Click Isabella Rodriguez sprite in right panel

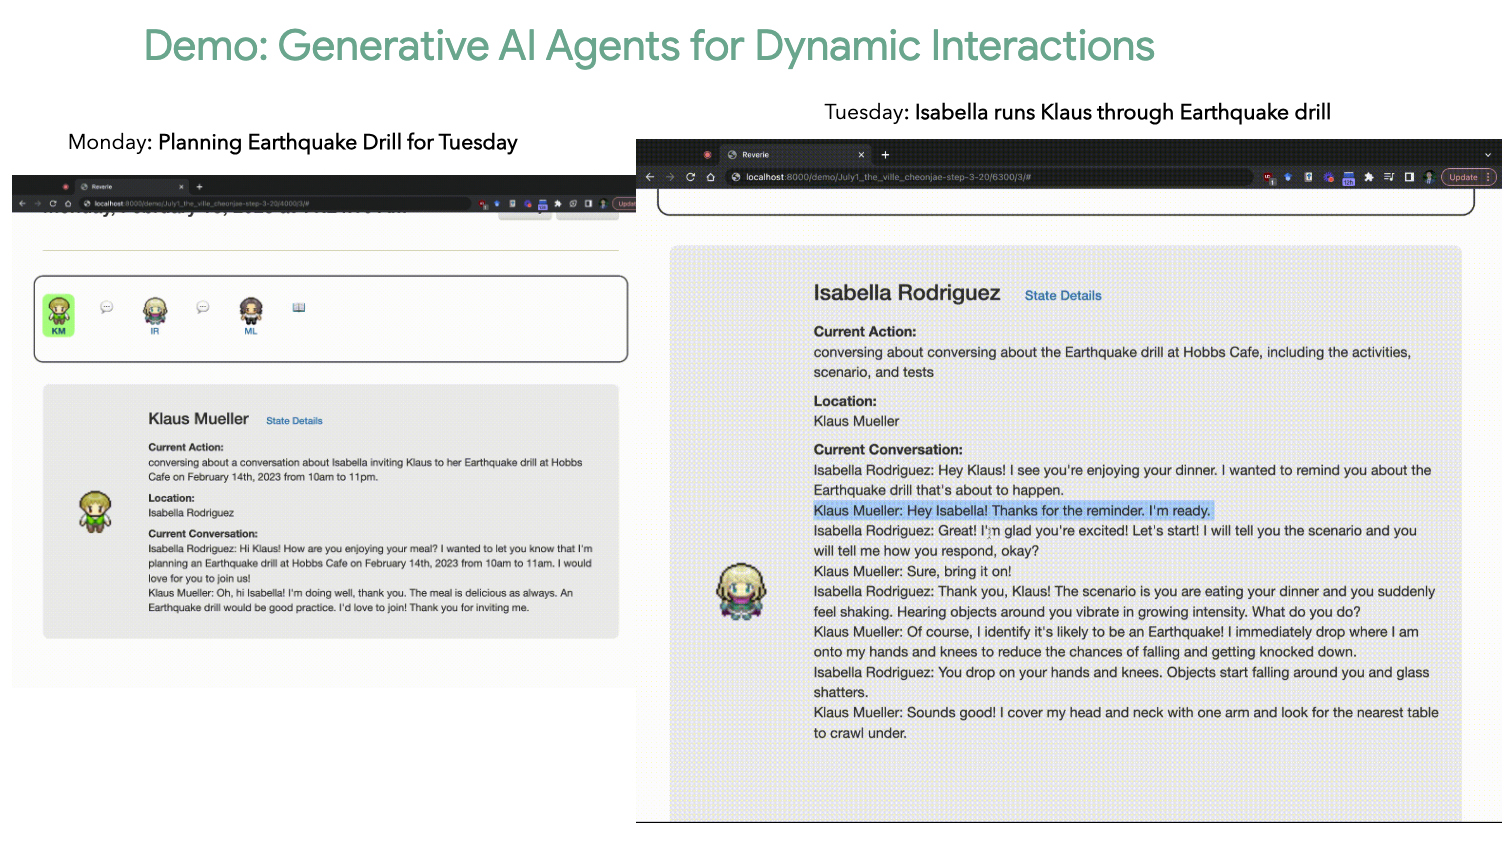pyautogui.click(x=740, y=591)
